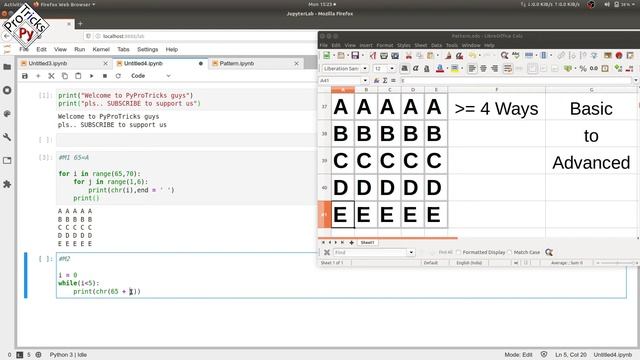
Task: Open the Liberation Sans font name dropdown
Action: point(365,69)
